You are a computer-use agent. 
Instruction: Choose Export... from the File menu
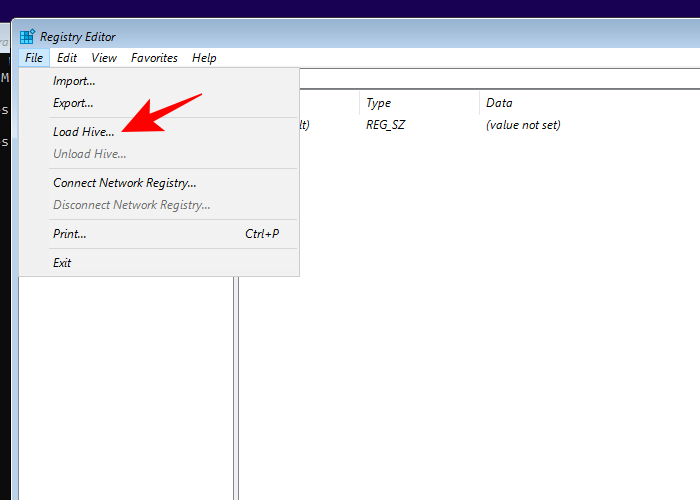click(73, 103)
